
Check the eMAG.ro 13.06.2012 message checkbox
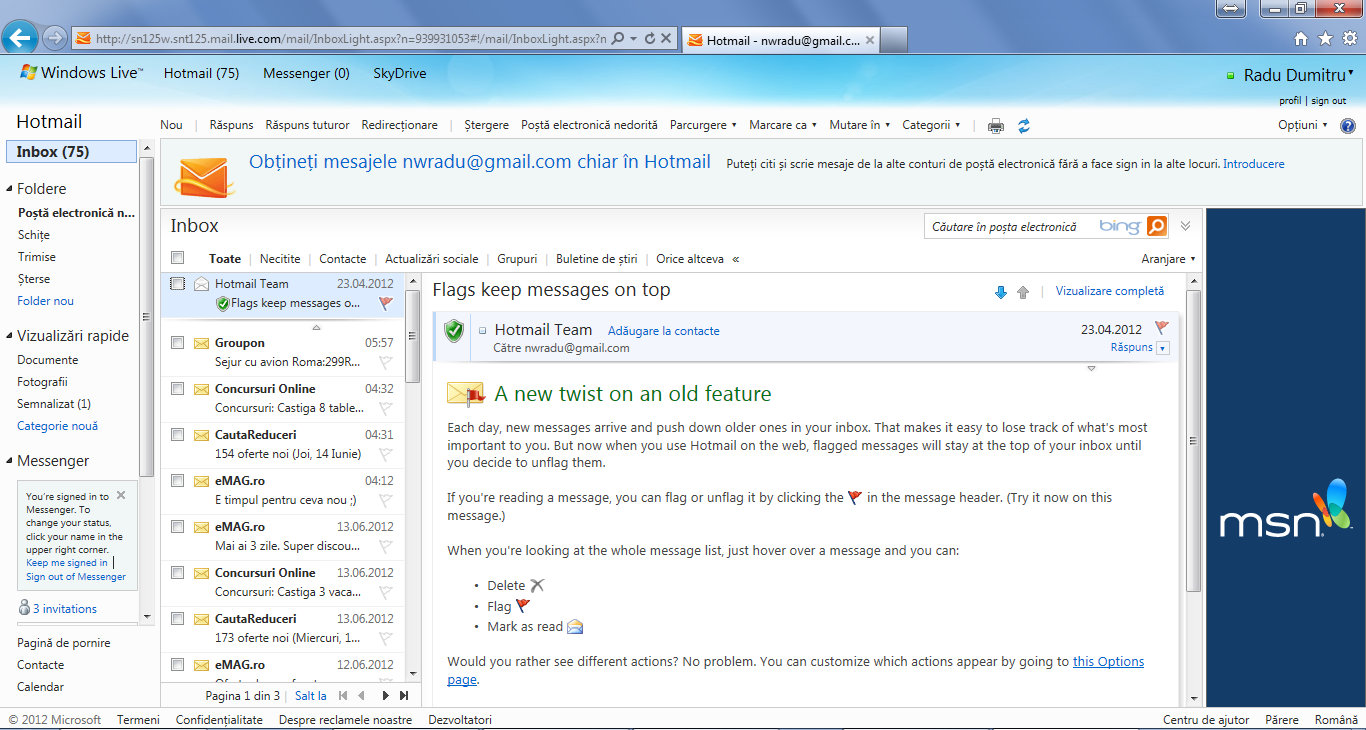click(x=177, y=527)
